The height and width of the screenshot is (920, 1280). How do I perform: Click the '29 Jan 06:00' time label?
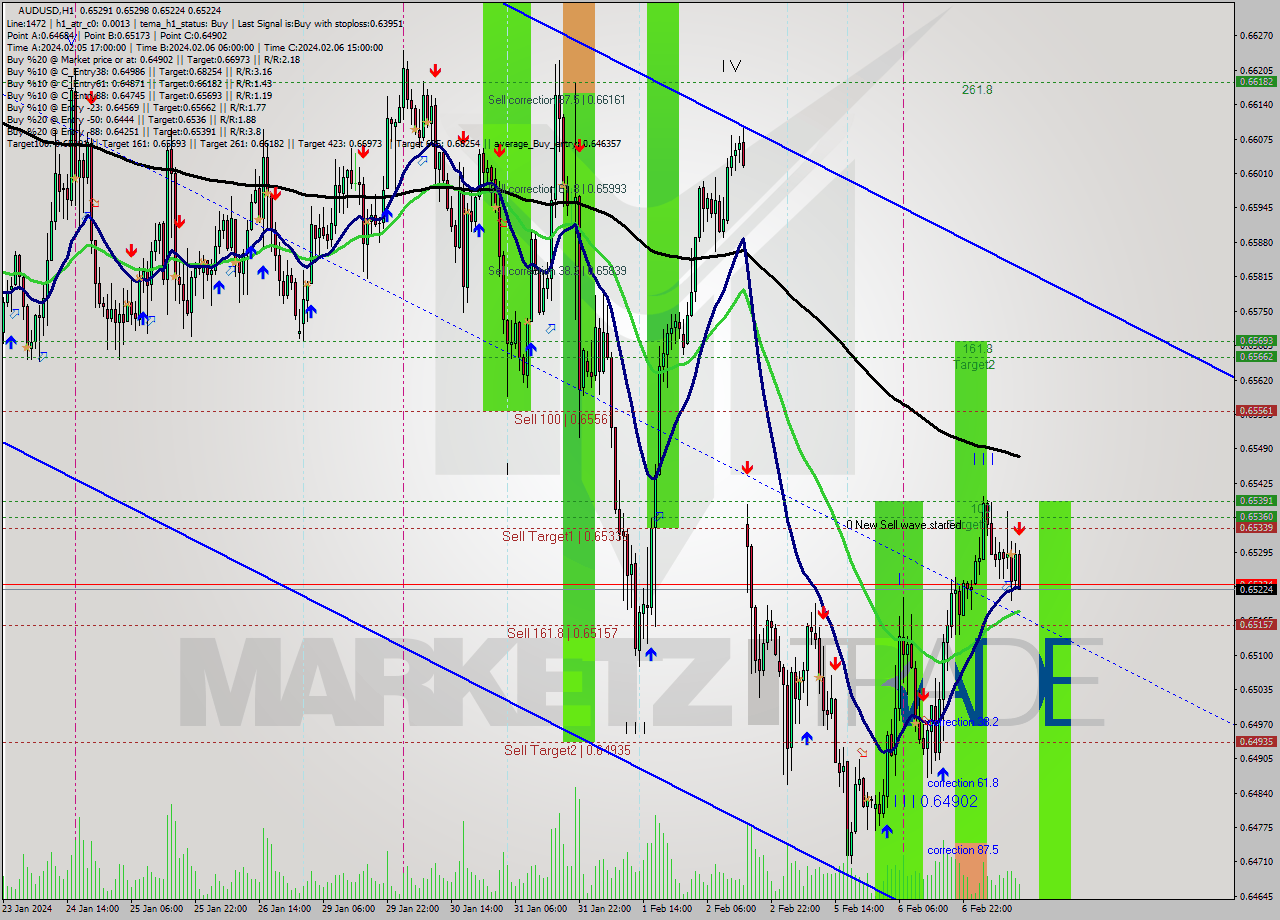tap(348, 909)
